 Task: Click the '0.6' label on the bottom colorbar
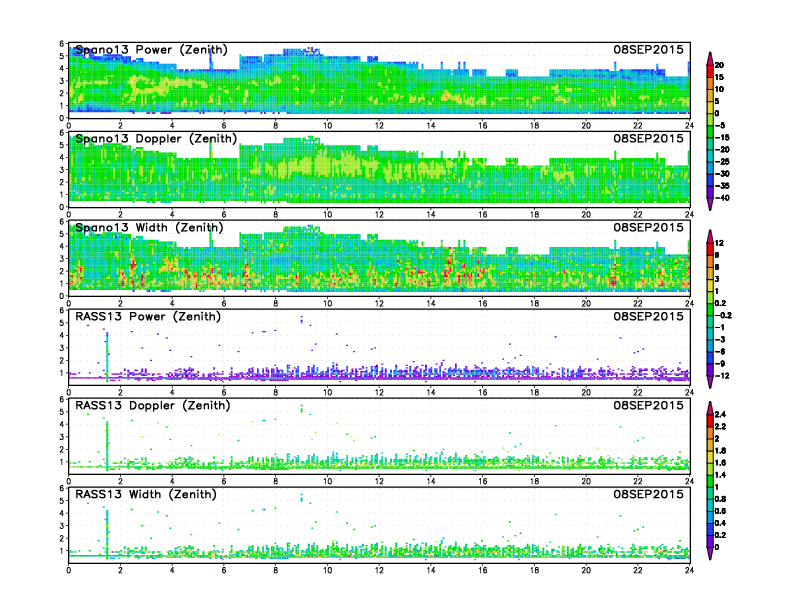tap(720, 511)
